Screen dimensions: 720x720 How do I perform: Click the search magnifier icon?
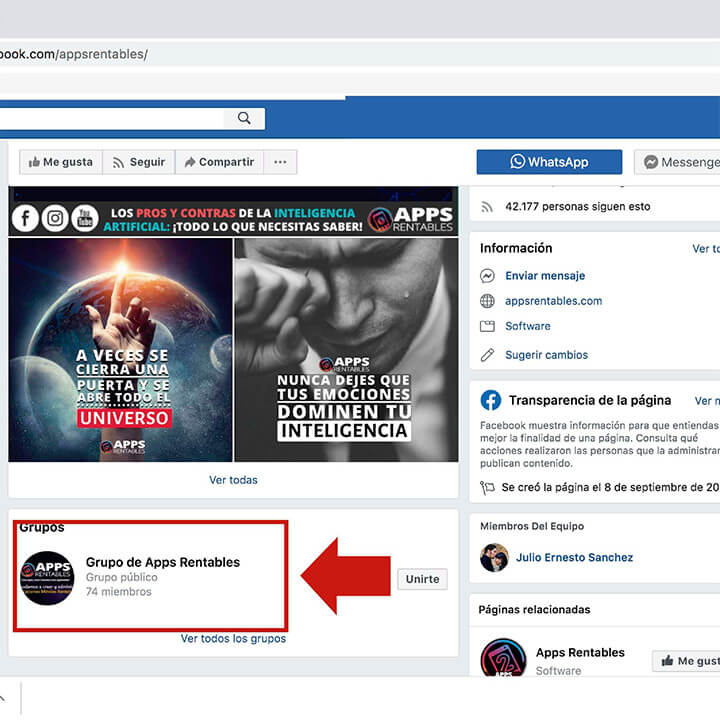point(244,119)
